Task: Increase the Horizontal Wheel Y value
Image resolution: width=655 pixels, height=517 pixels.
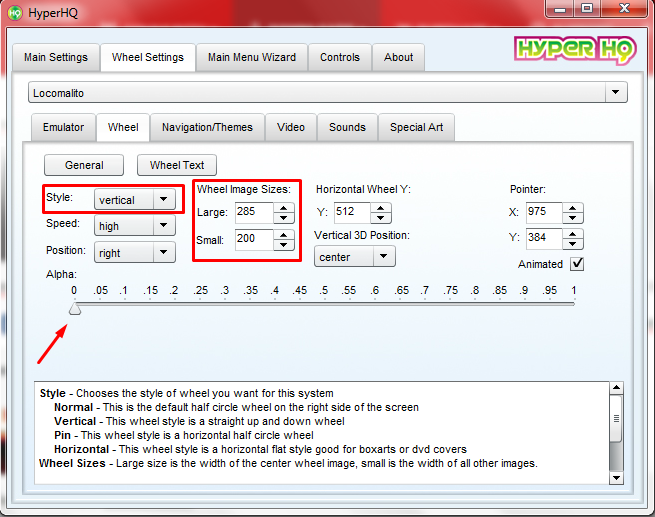Action: tap(381, 208)
